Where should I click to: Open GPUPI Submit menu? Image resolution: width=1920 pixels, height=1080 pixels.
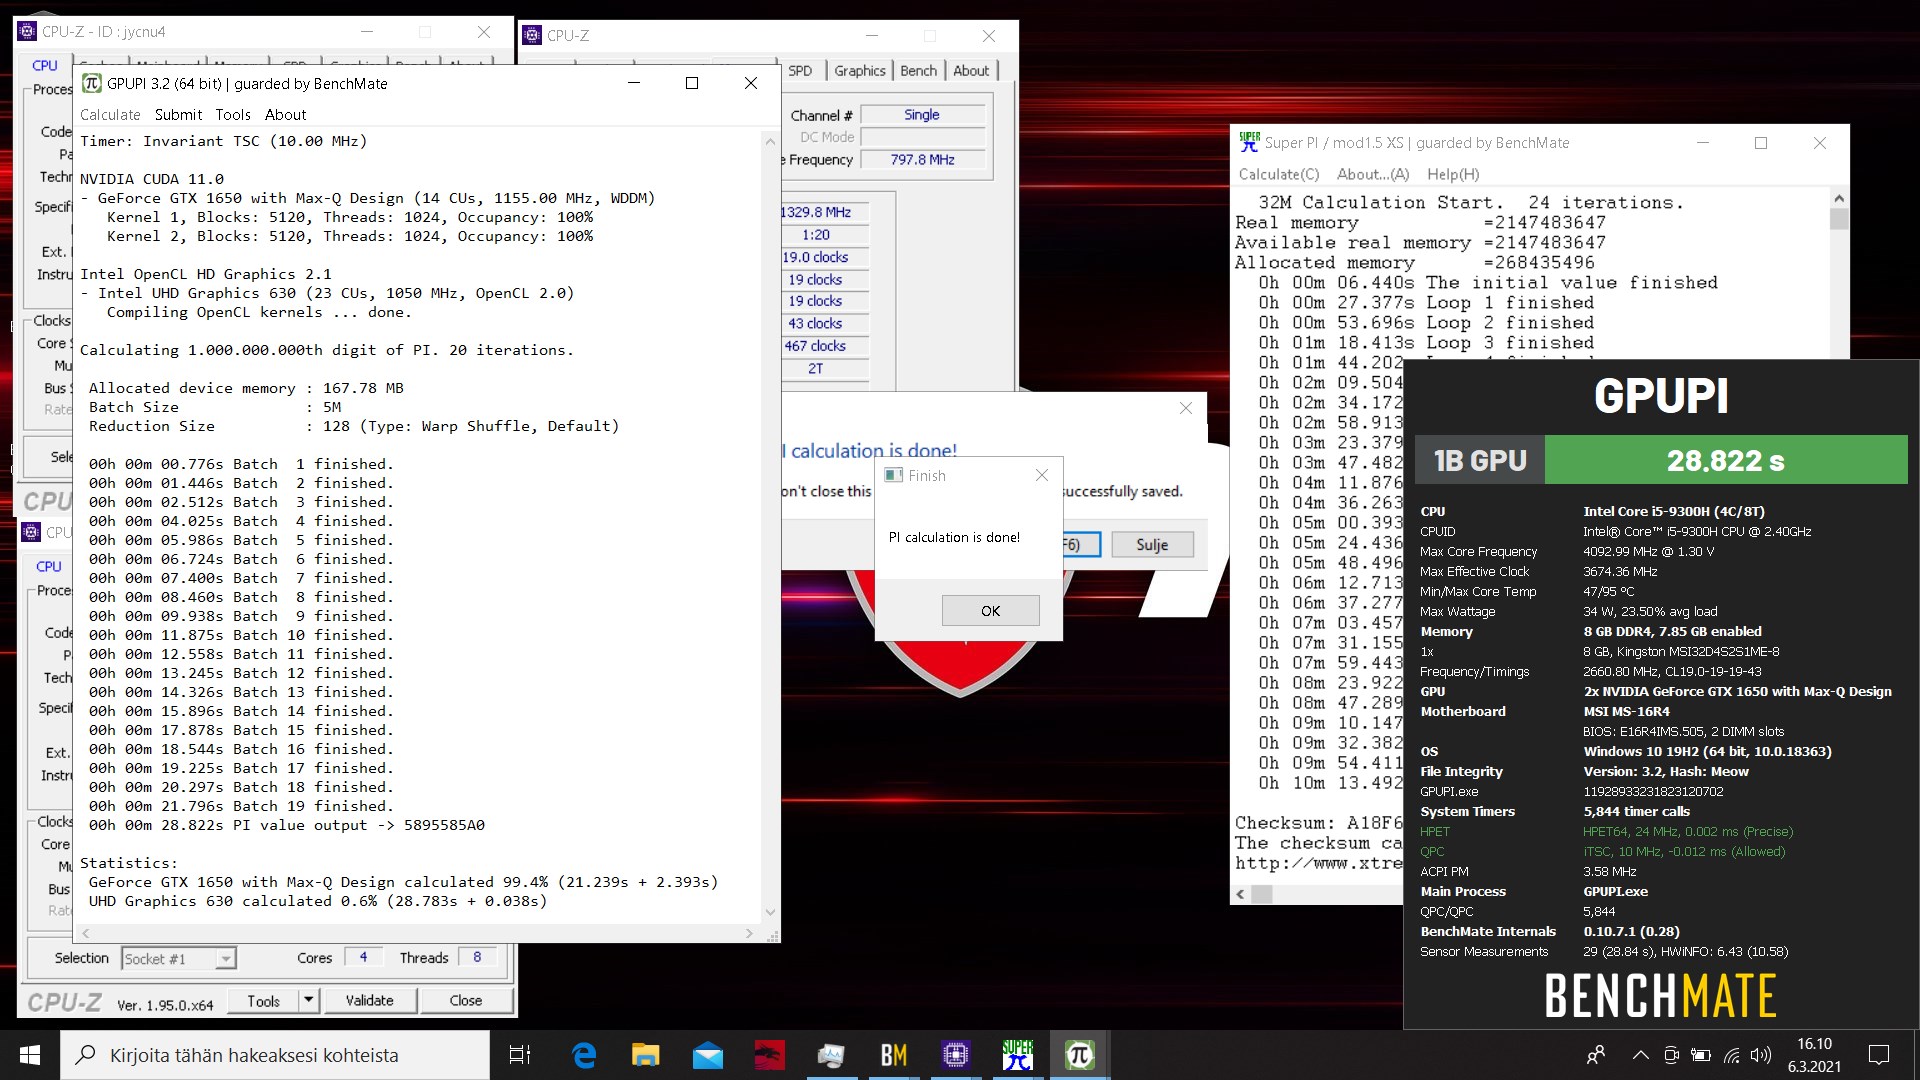tap(178, 115)
